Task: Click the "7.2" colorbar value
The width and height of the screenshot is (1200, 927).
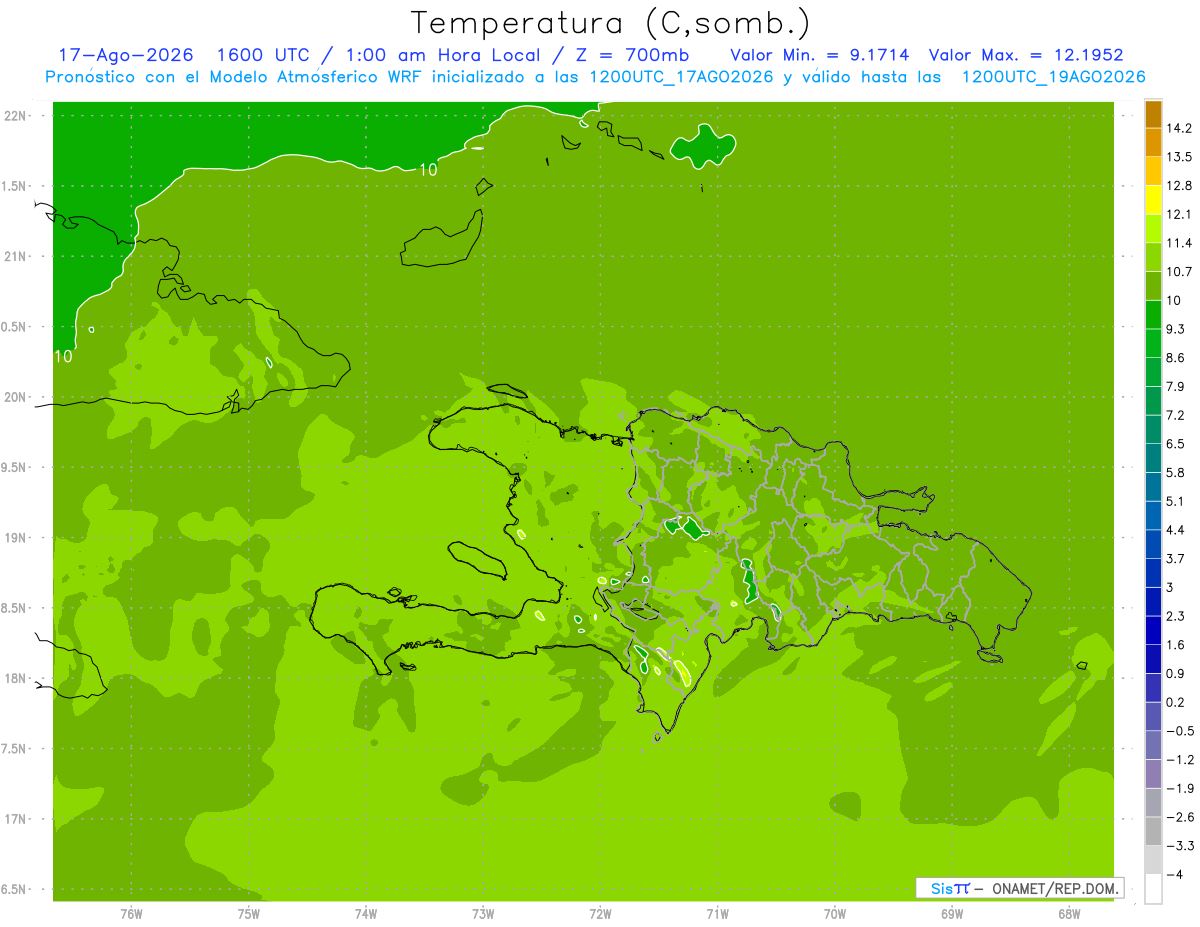Action: click(1176, 415)
